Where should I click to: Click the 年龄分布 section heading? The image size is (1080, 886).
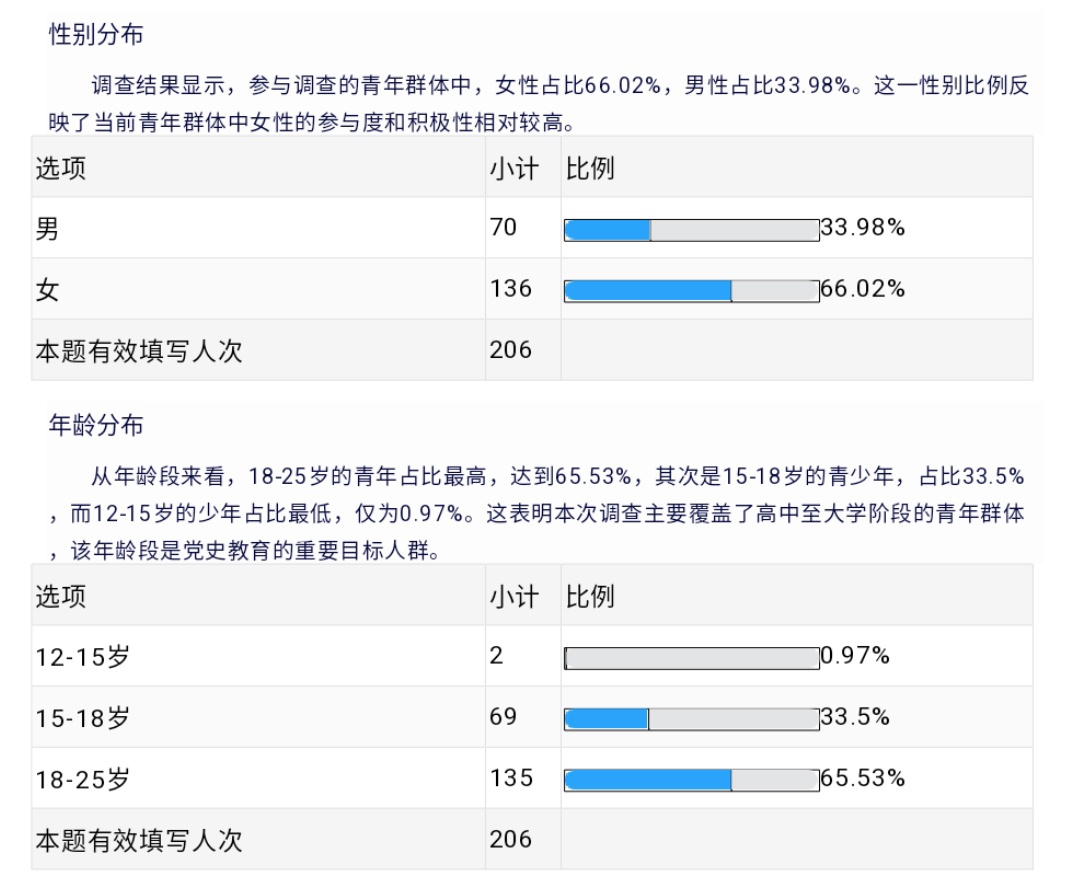(96, 424)
